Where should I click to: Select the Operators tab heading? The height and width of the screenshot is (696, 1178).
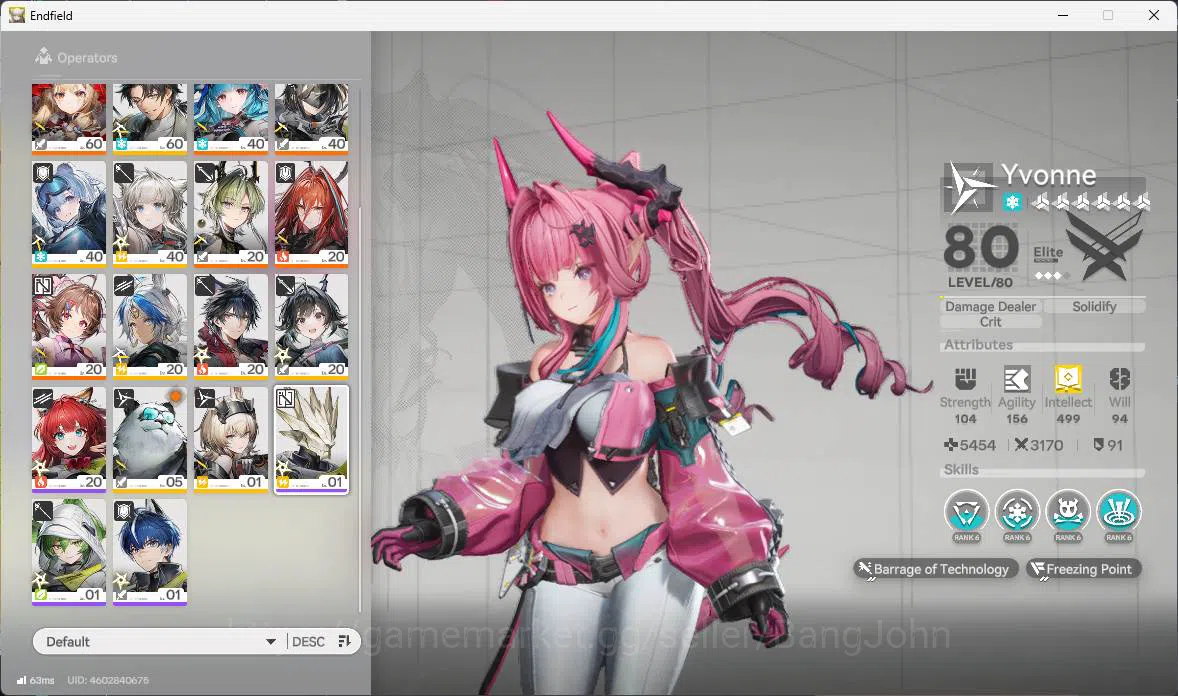click(87, 58)
